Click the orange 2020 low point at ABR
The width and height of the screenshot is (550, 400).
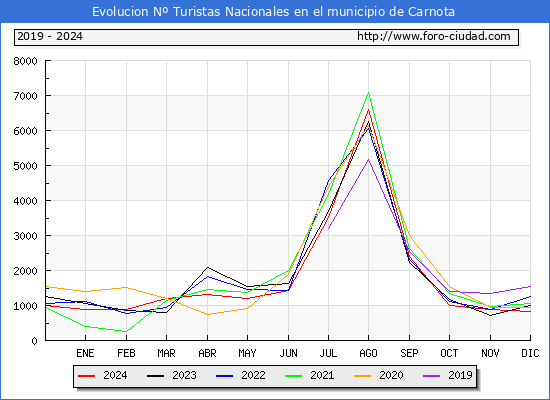click(x=207, y=314)
